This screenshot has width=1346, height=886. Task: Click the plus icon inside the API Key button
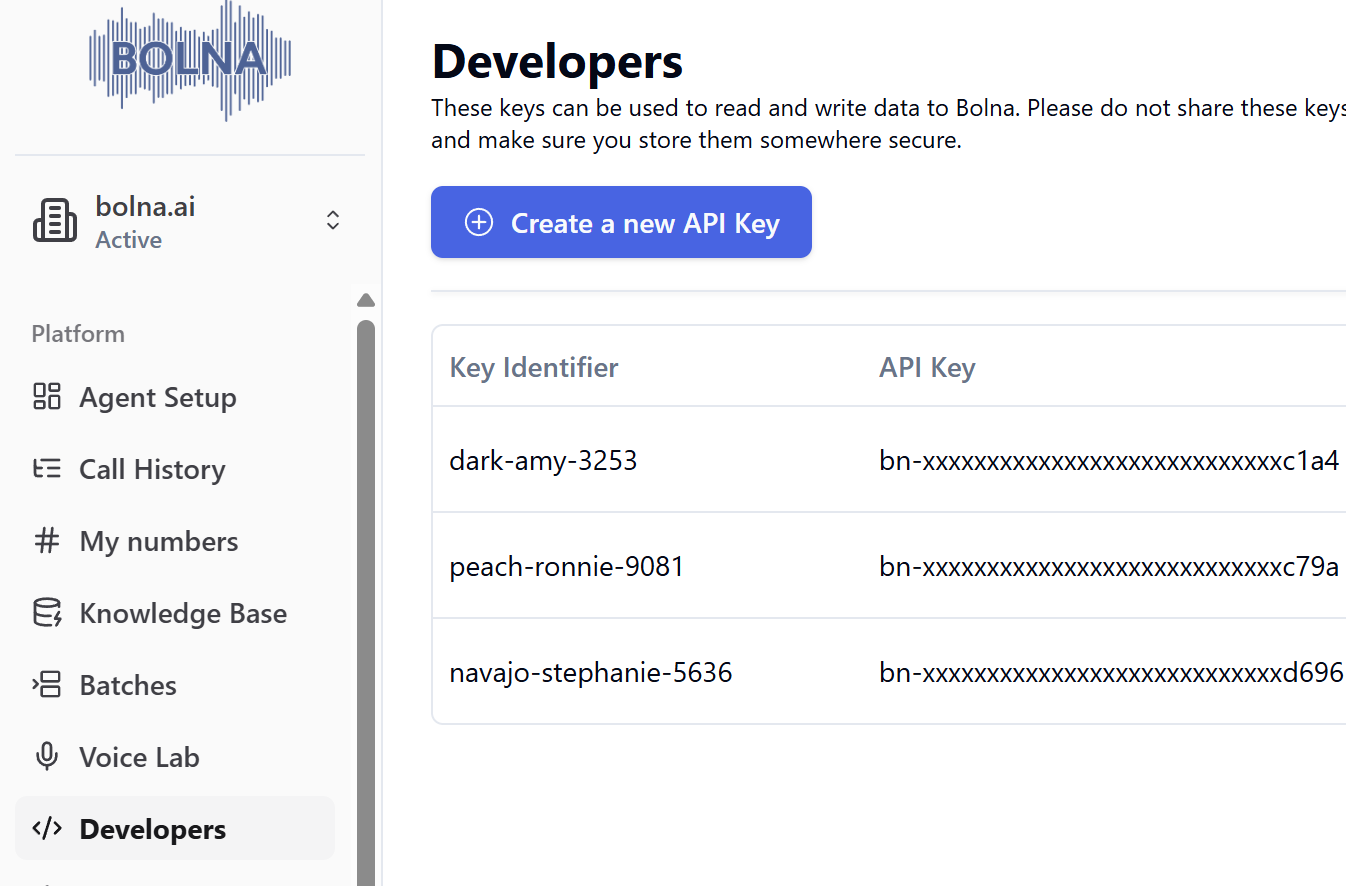pyautogui.click(x=478, y=223)
